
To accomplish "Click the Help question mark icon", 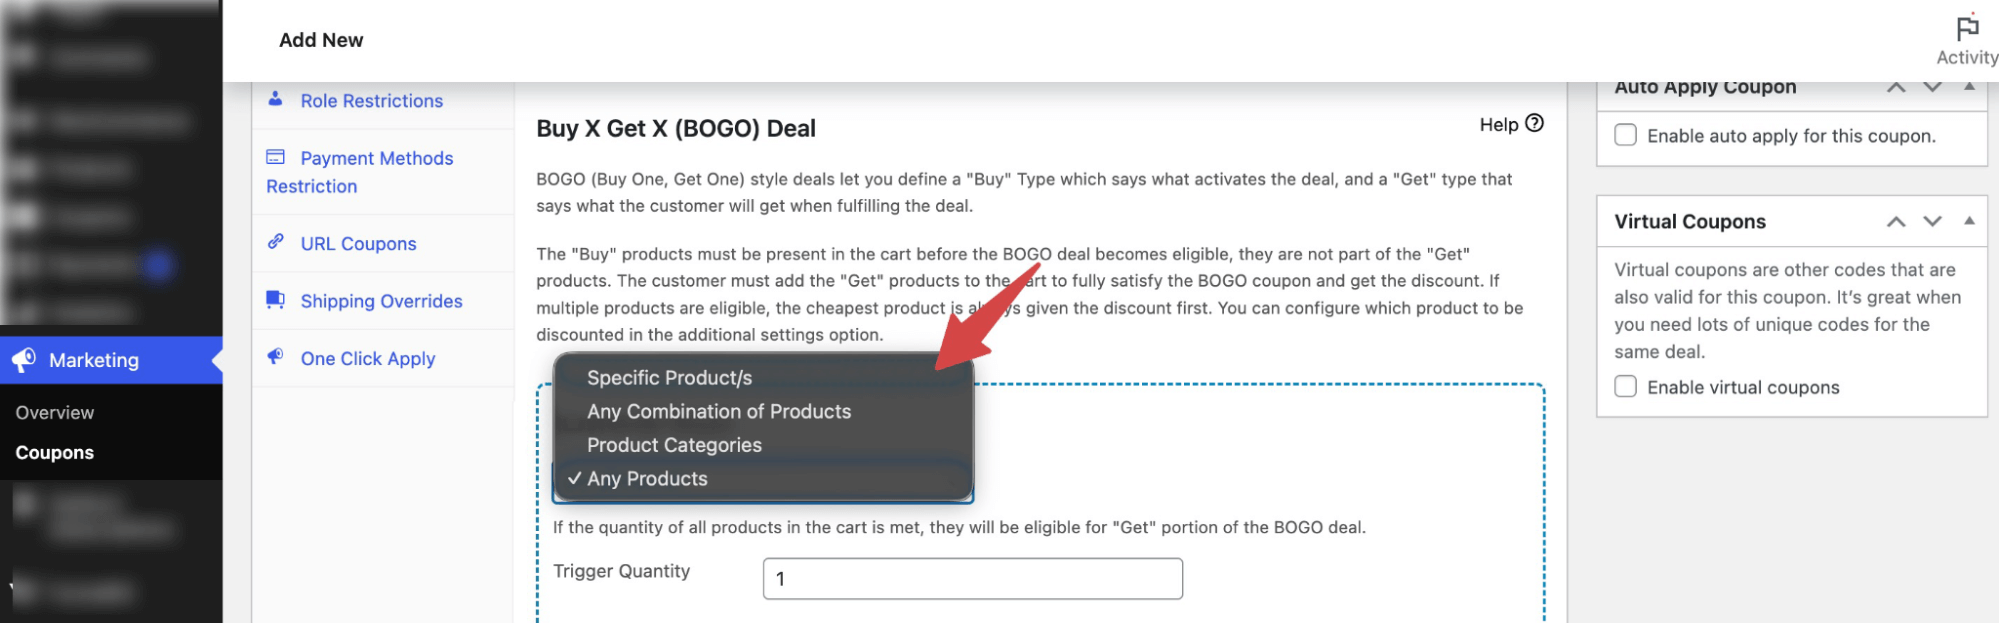I will [1533, 124].
